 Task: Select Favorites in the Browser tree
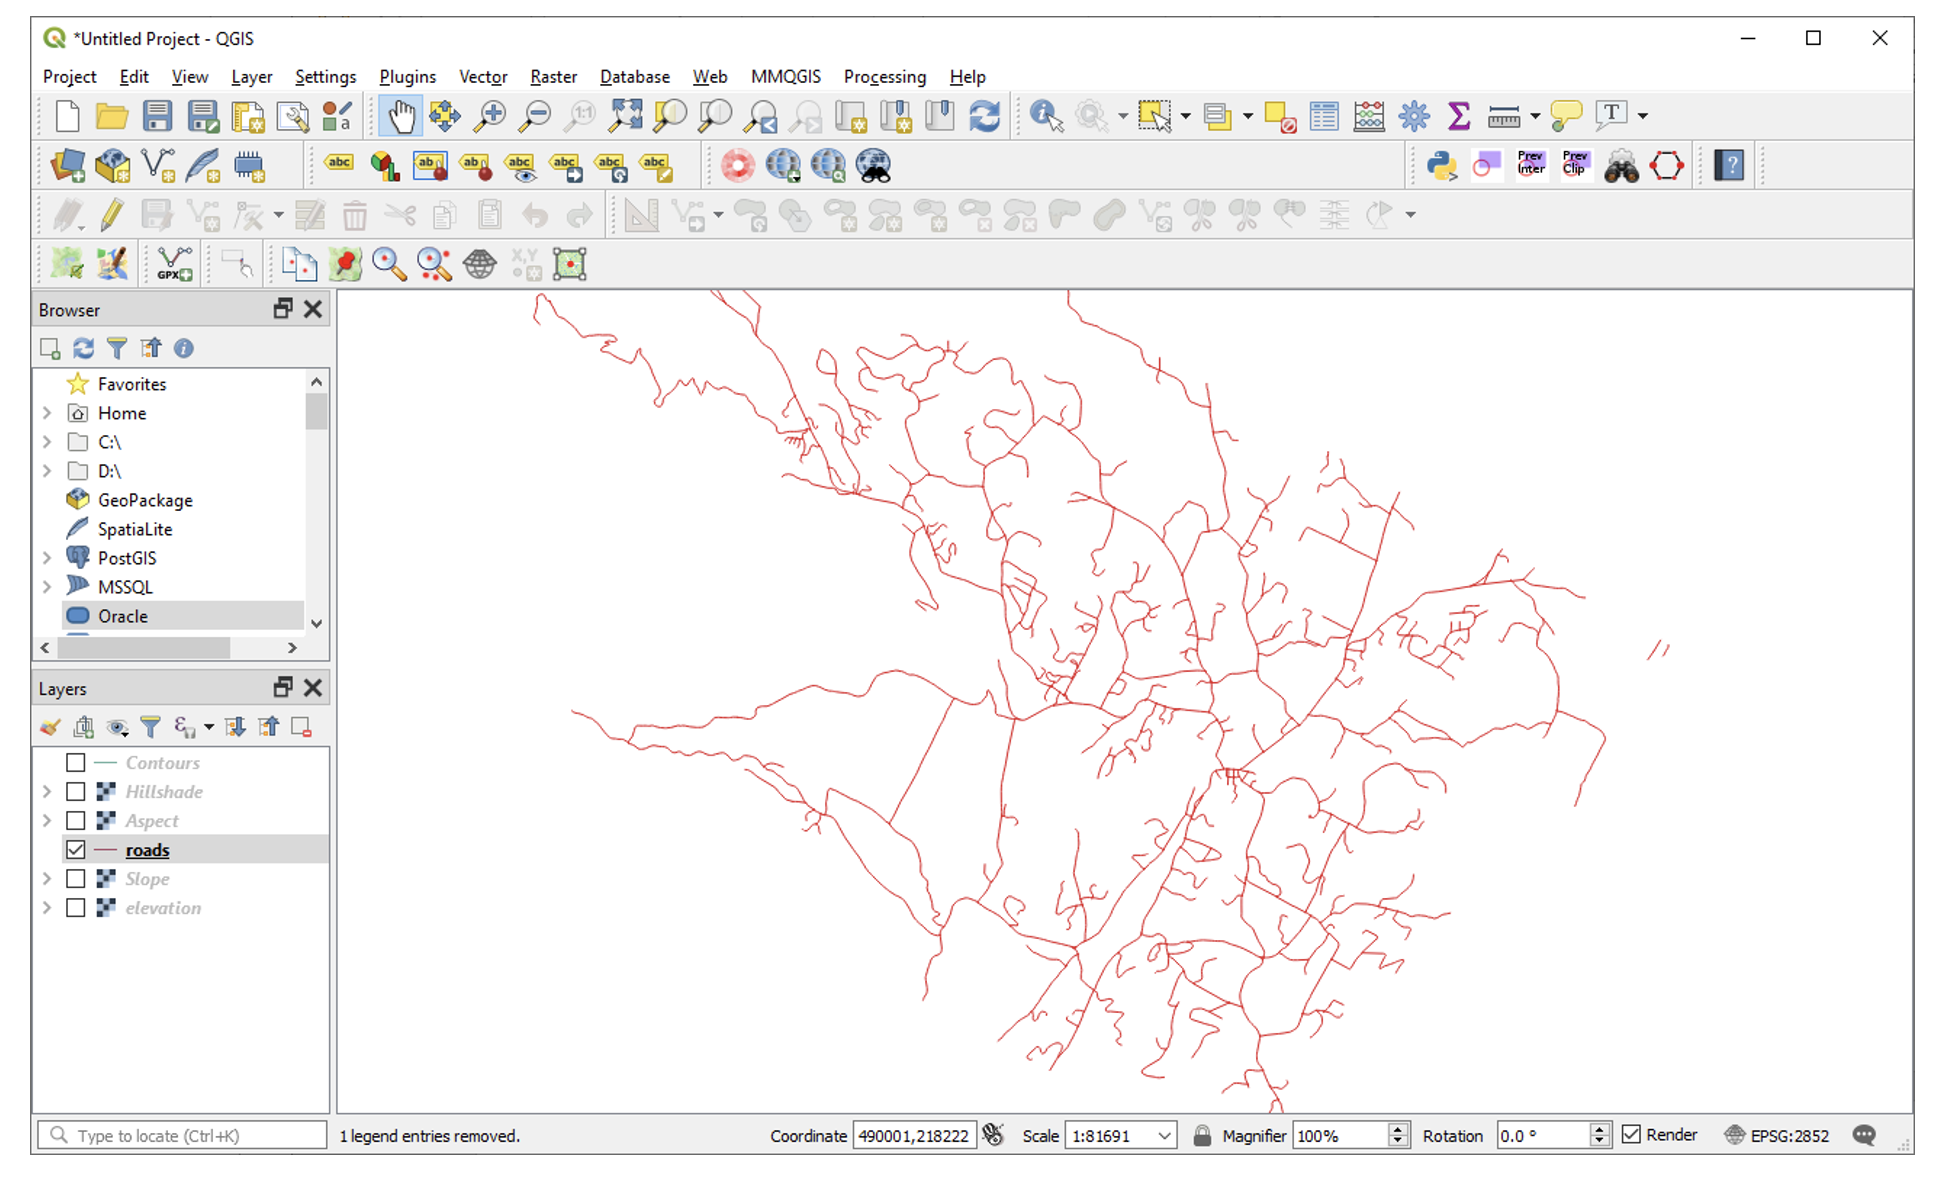coord(132,384)
